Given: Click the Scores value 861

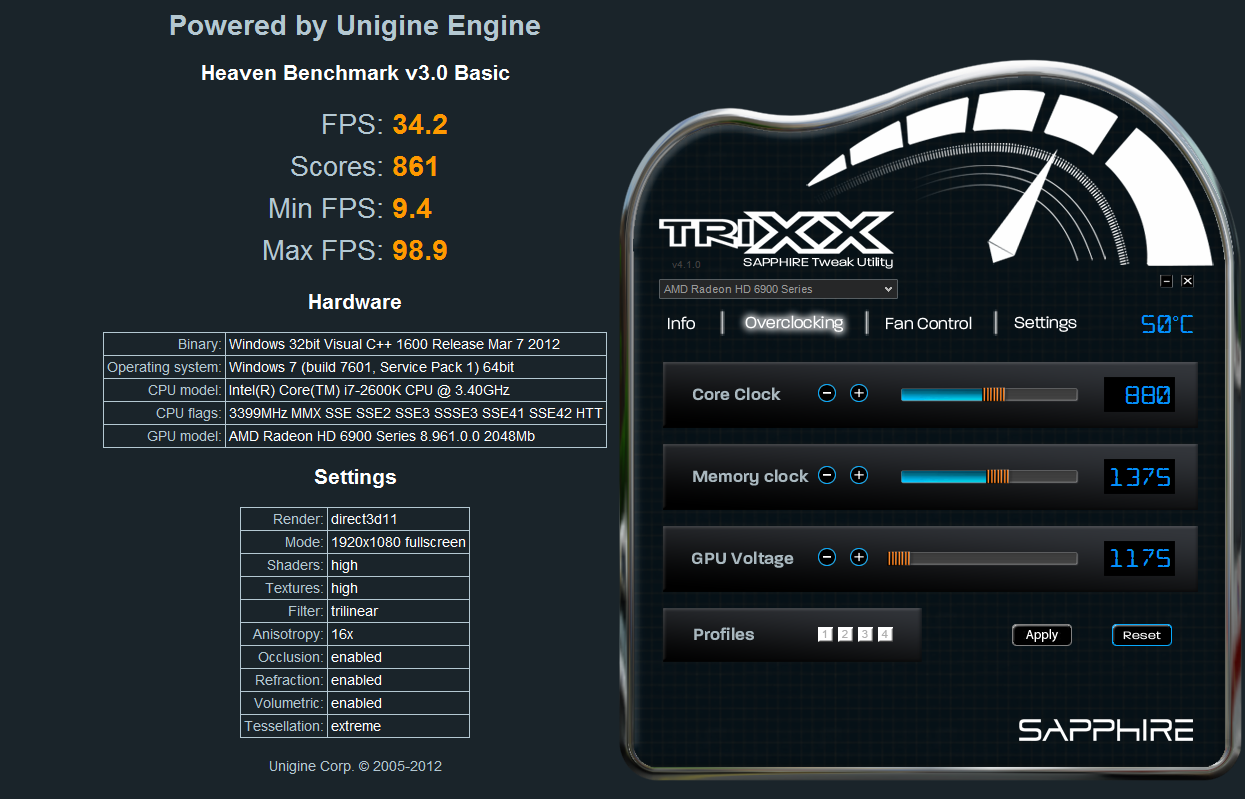Looking at the screenshot, I should point(416,166).
